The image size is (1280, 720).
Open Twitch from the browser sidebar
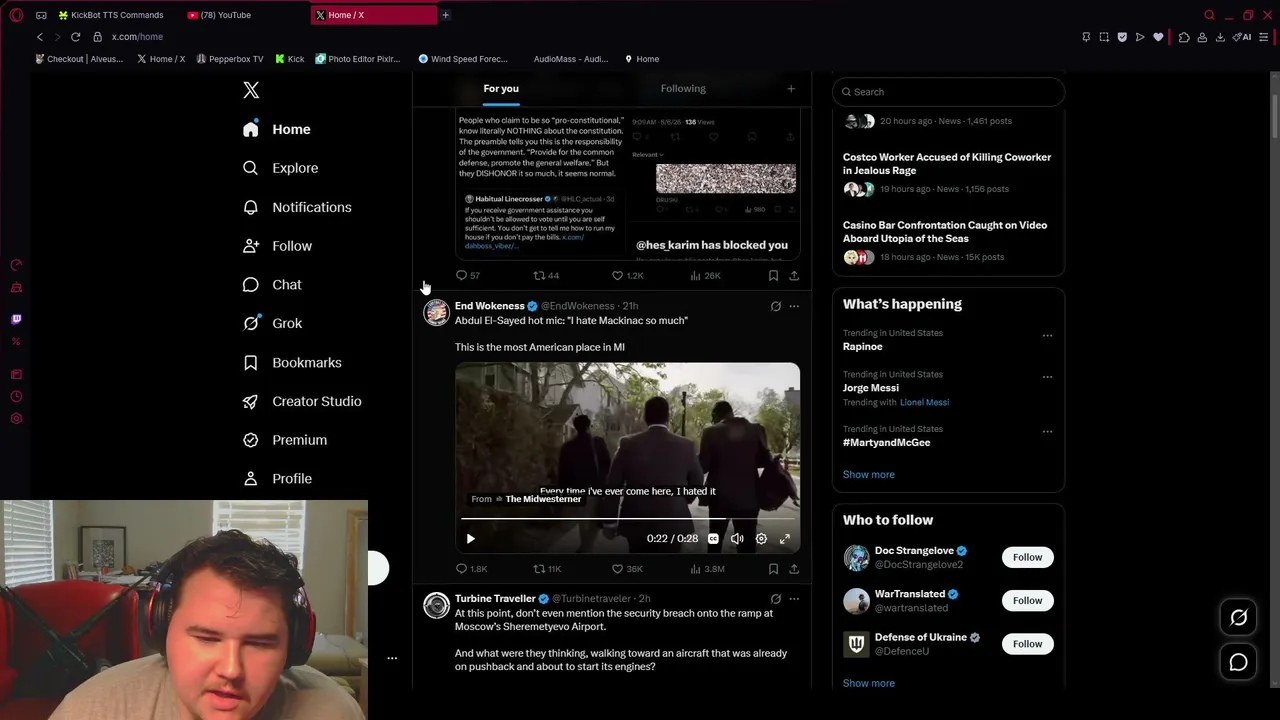(x=16, y=319)
